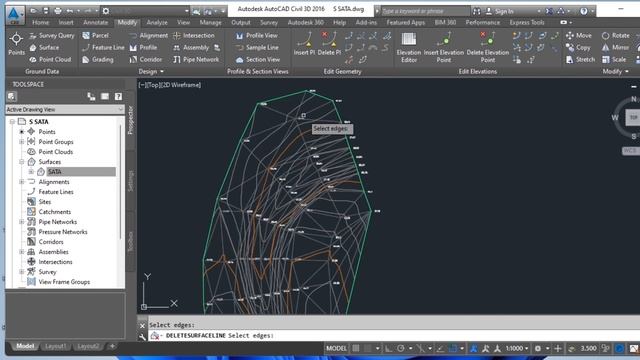Click Delete Elevation Point
This screenshot has width=640, height=360.
[487, 47]
